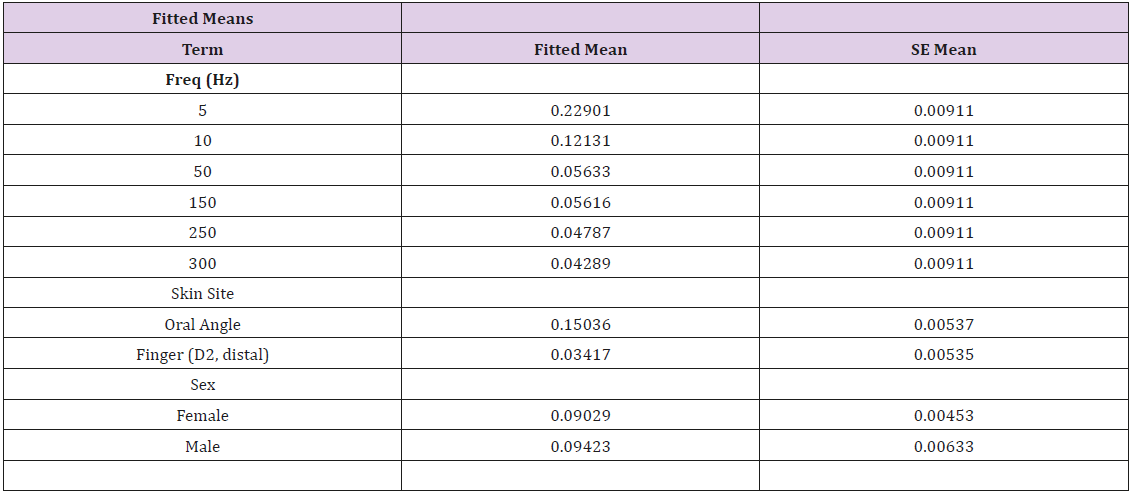Image resolution: width=1133 pixels, height=494 pixels.
Task: Click the 'Fitted Mean' column header
Action: coord(580,49)
